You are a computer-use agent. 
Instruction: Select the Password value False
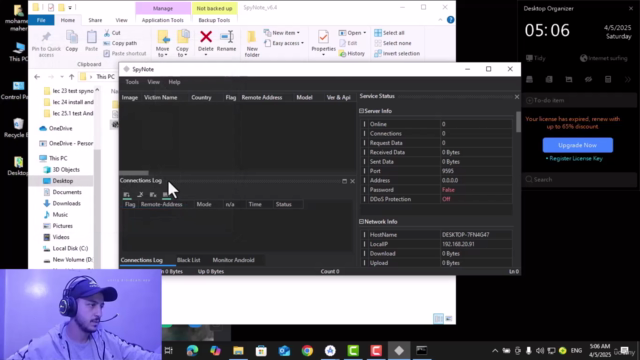tap(448, 190)
